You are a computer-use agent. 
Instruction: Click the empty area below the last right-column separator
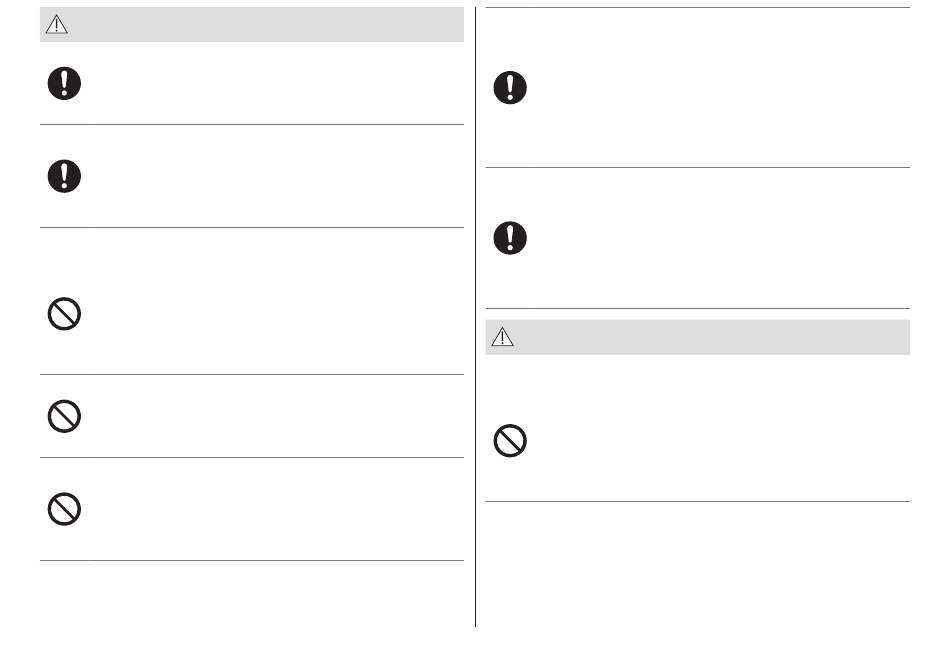tap(697, 564)
